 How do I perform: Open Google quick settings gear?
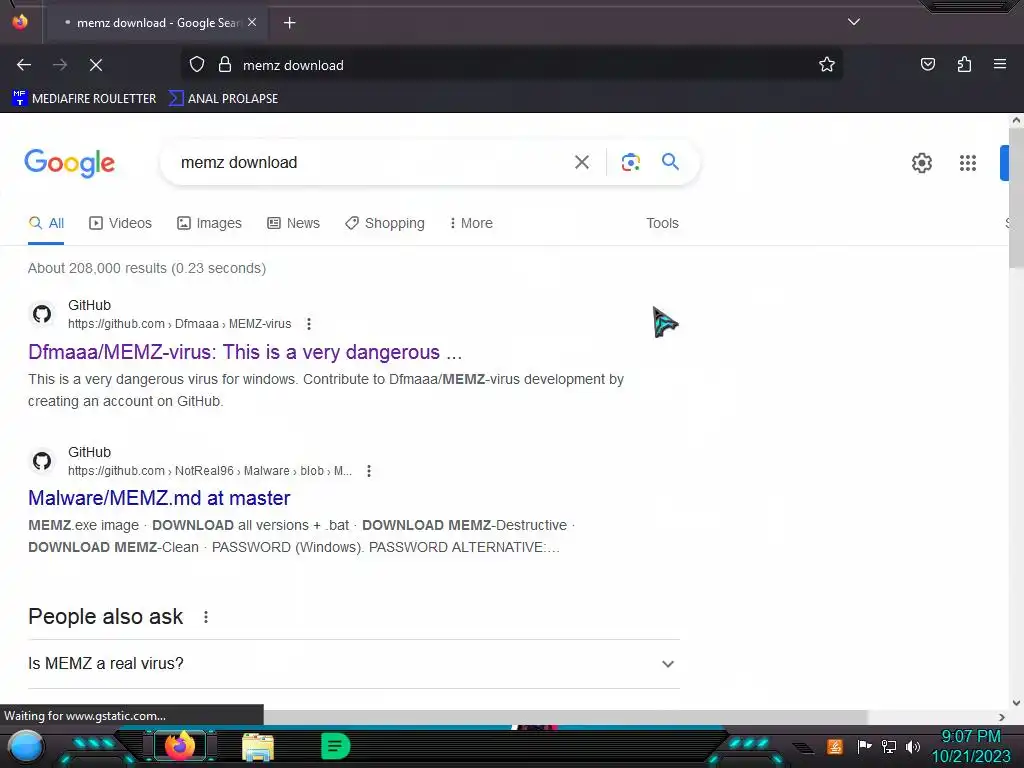(x=921, y=163)
